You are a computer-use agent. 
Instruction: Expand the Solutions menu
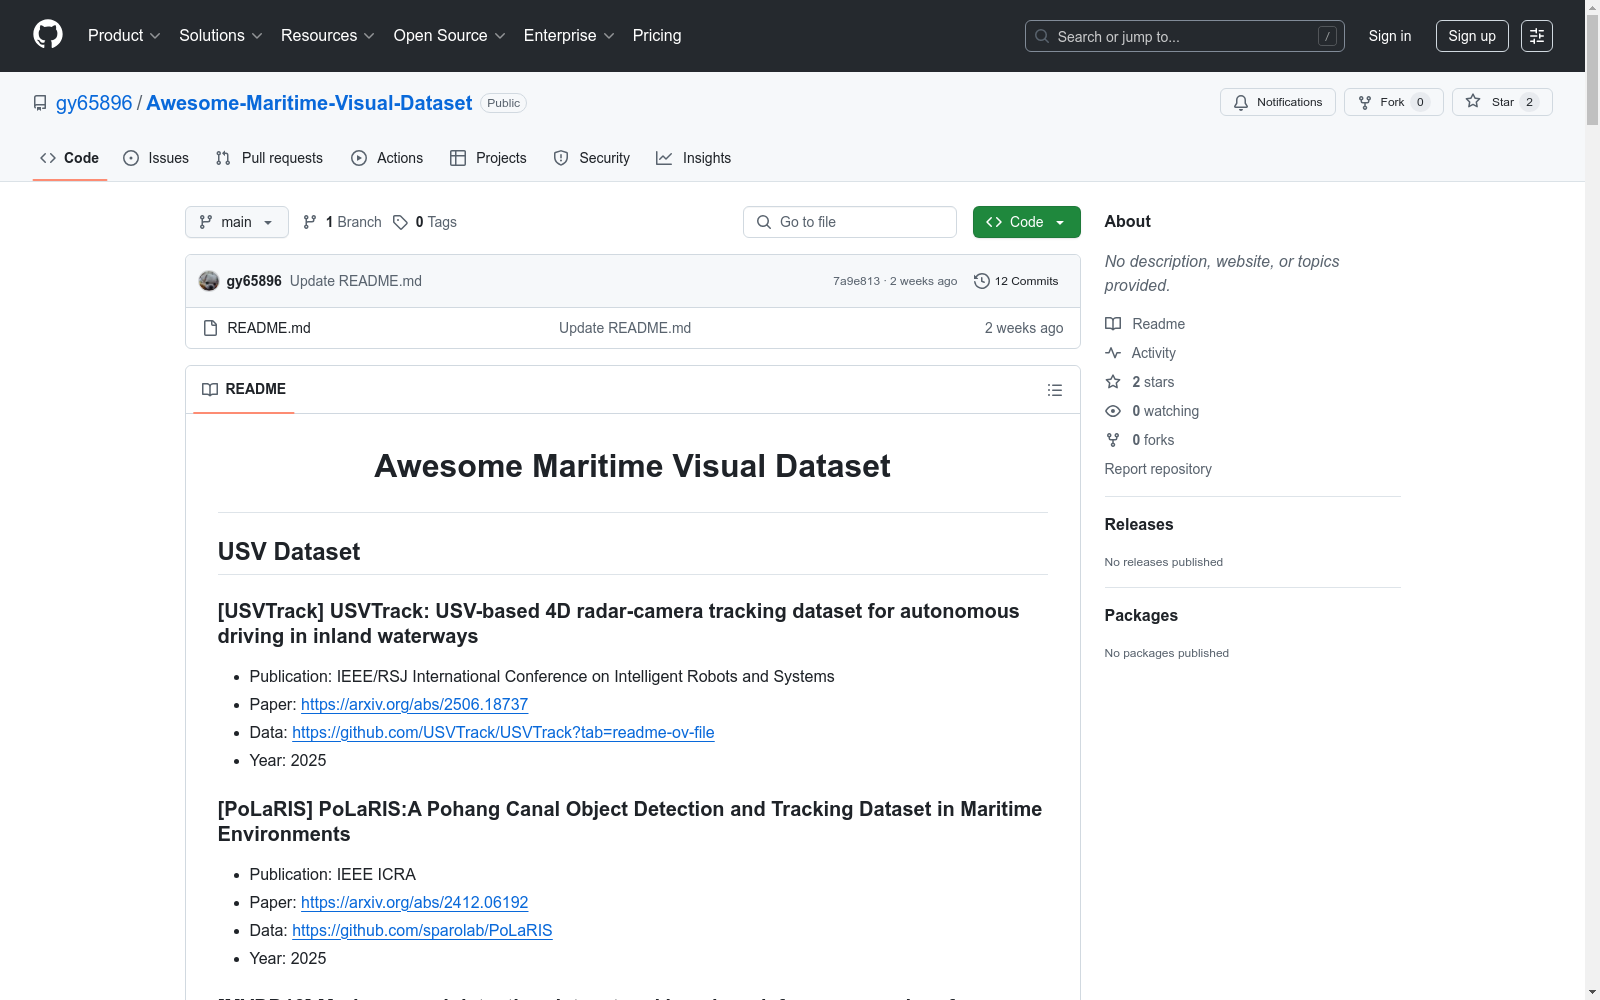tap(221, 36)
